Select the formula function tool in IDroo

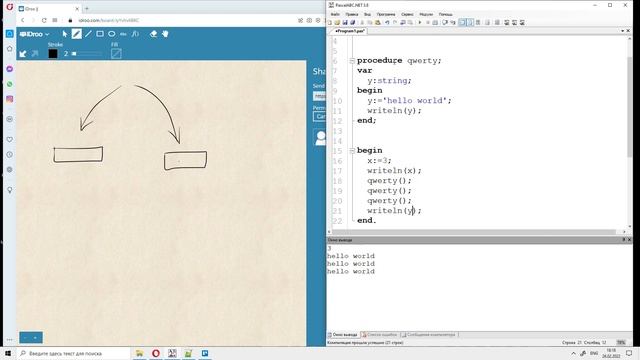click(135, 34)
